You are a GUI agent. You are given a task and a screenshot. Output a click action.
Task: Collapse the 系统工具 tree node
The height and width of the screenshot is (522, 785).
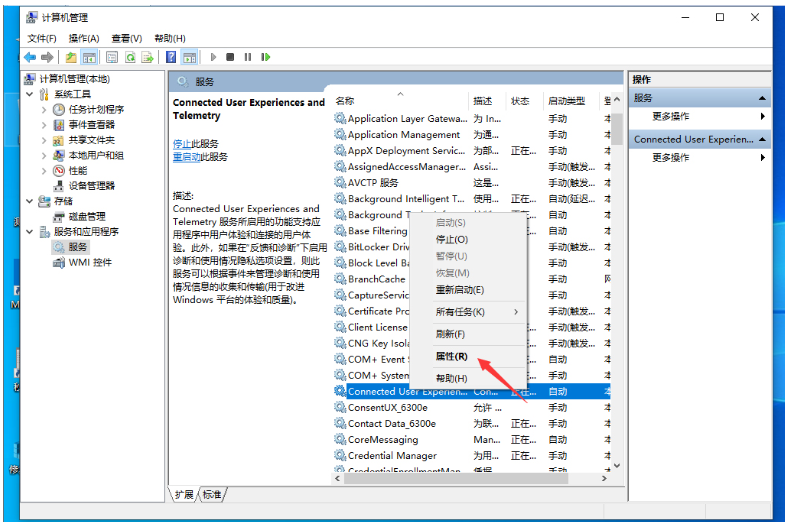[30, 94]
